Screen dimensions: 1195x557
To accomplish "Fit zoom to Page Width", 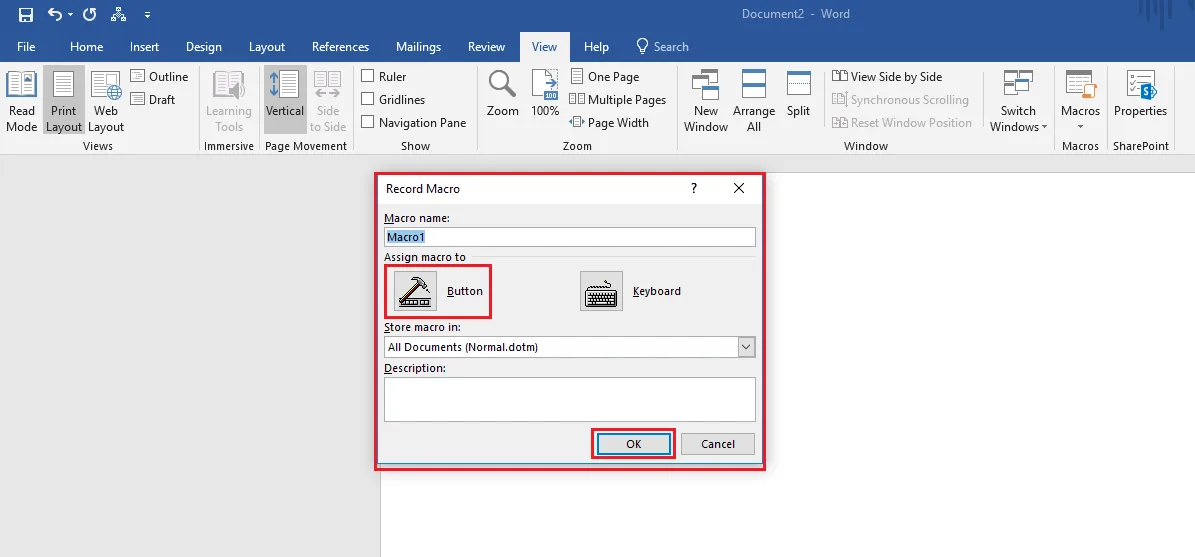I will tap(609, 122).
